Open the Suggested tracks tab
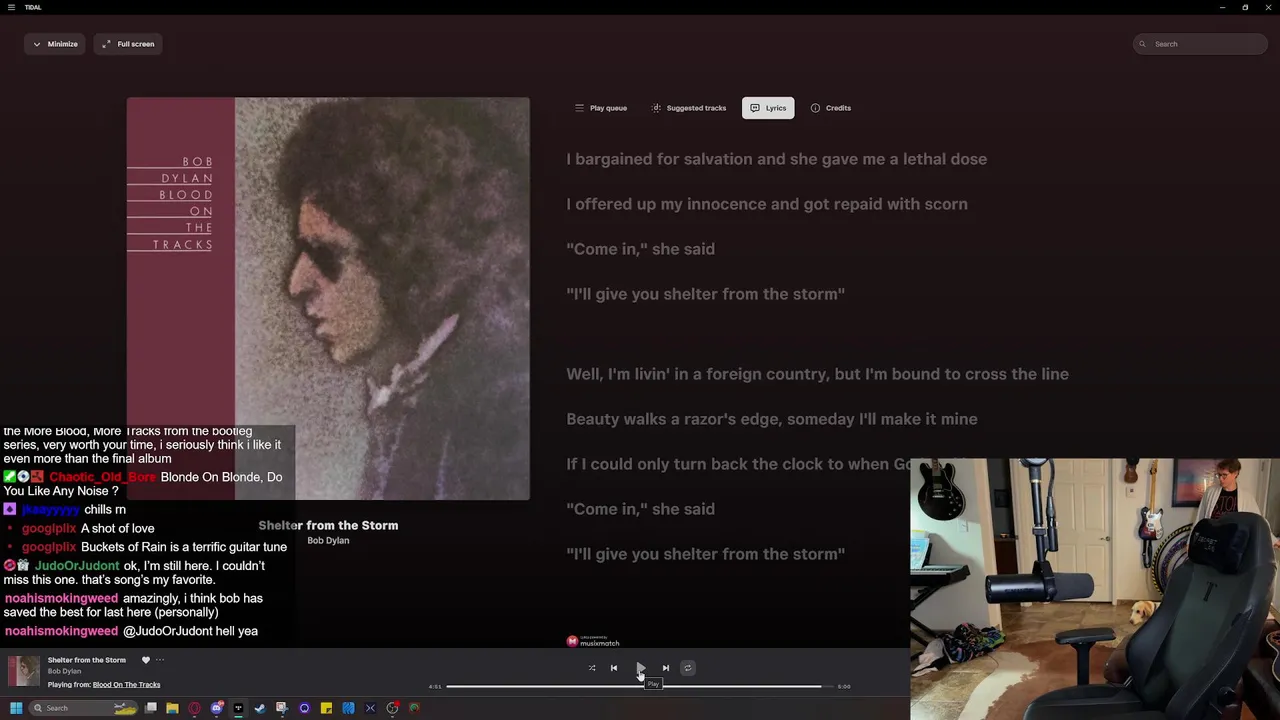The image size is (1280, 720). [x=688, y=108]
